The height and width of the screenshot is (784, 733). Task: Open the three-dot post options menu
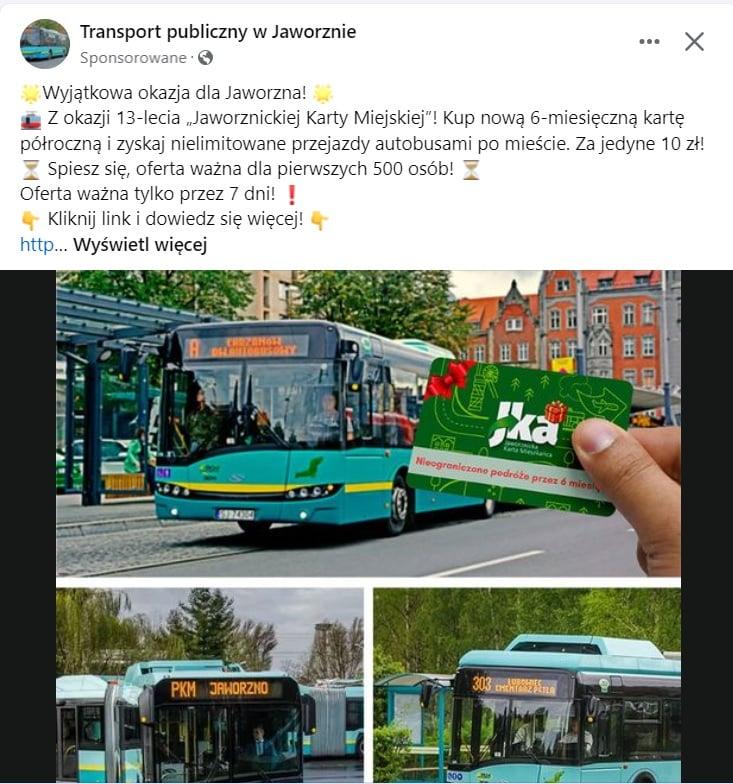pos(649,42)
